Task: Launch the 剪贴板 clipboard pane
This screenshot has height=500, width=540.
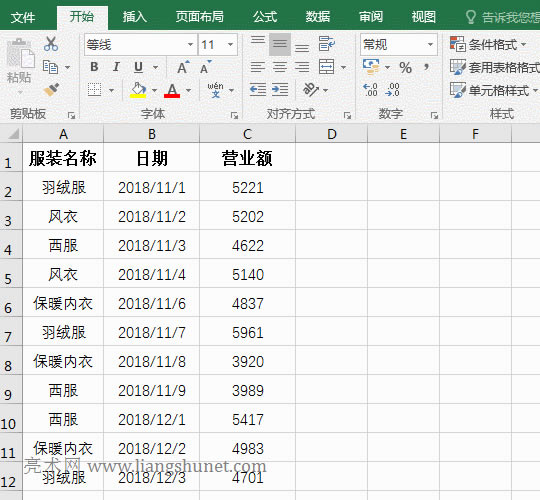Action: 71,115
